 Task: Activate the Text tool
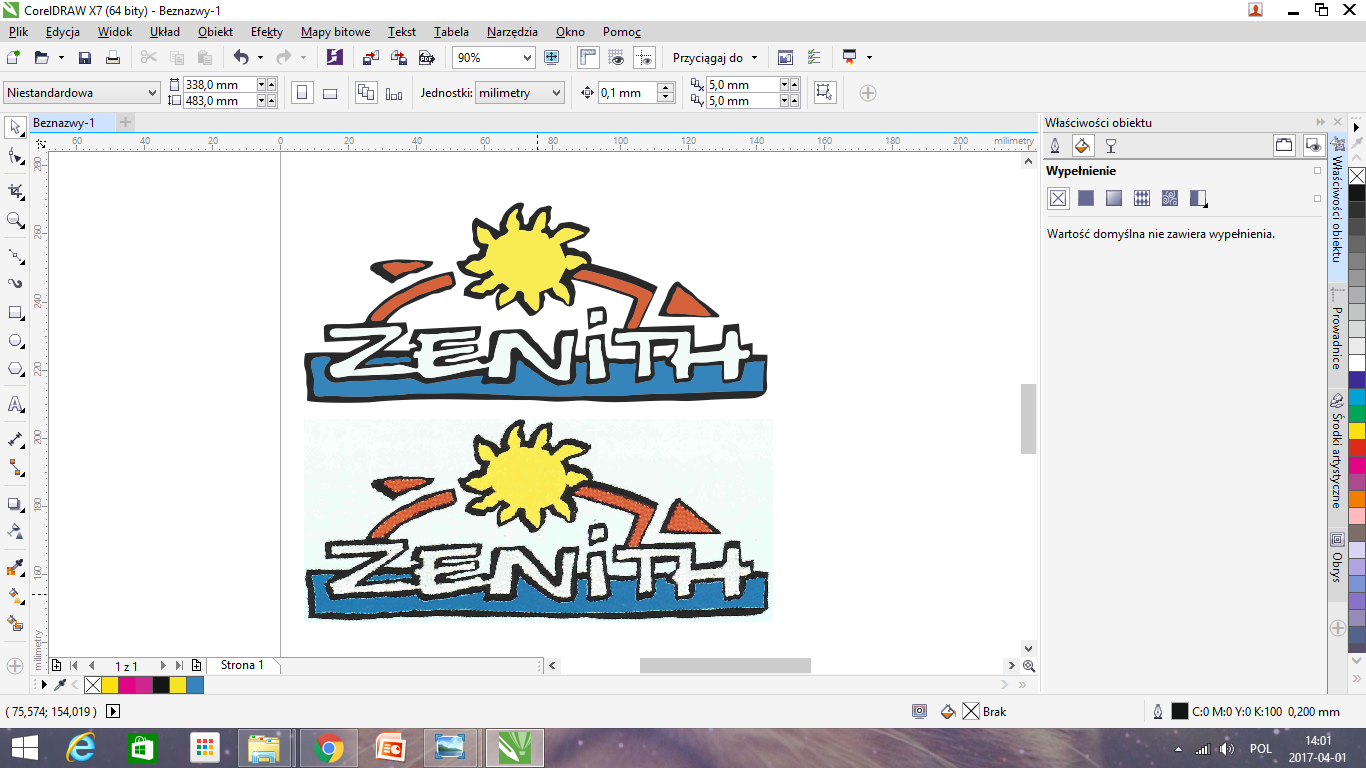pyautogui.click(x=15, y=404)
